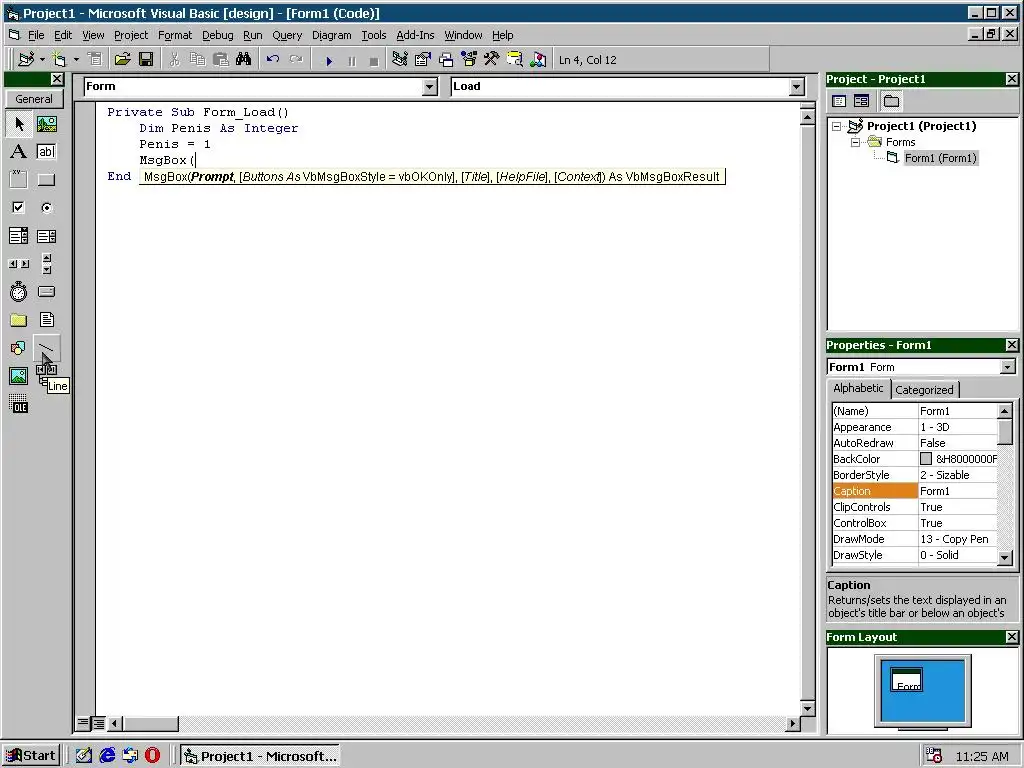Viewport: 1024px width, 768px height.
Task: Click the Toolbox hammer-and-wrench toolbar icon
Action: pos(491,59)
